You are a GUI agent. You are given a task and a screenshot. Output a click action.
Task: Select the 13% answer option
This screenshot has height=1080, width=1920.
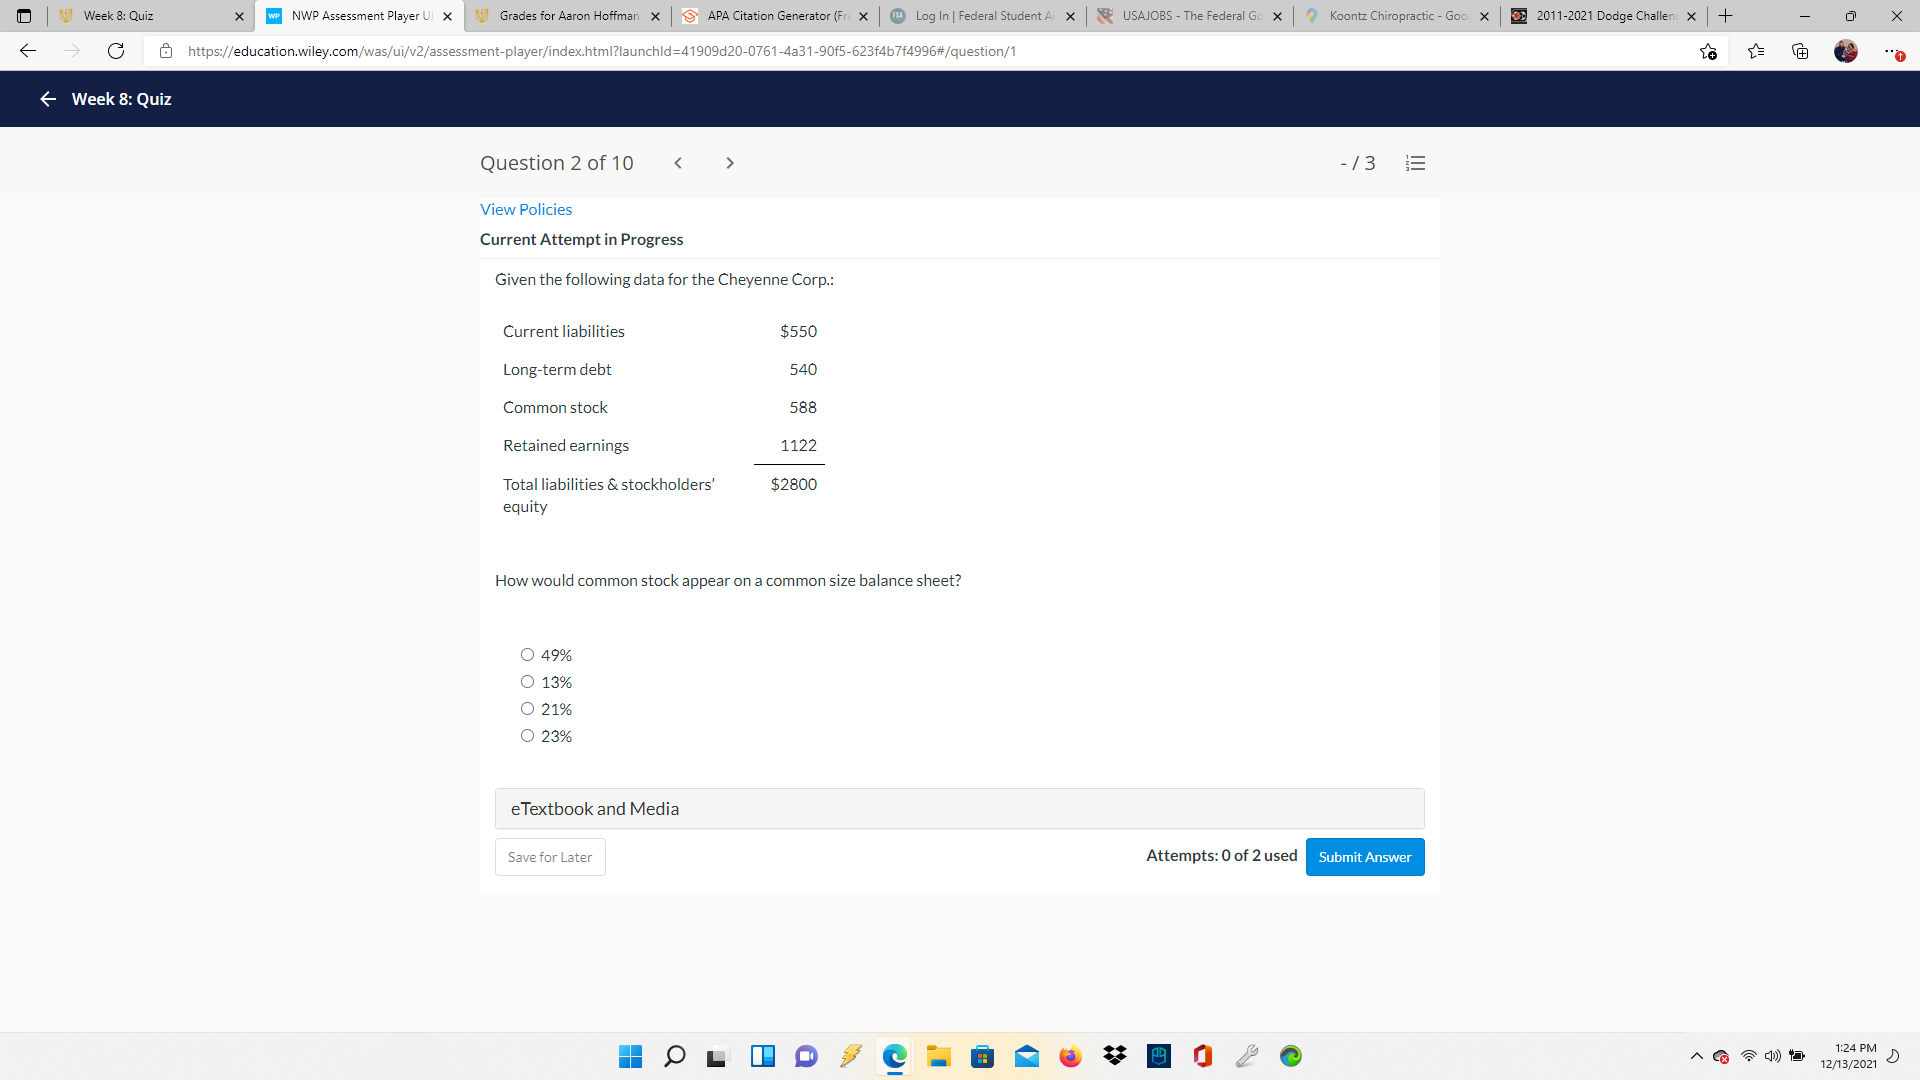coord(528,681)
